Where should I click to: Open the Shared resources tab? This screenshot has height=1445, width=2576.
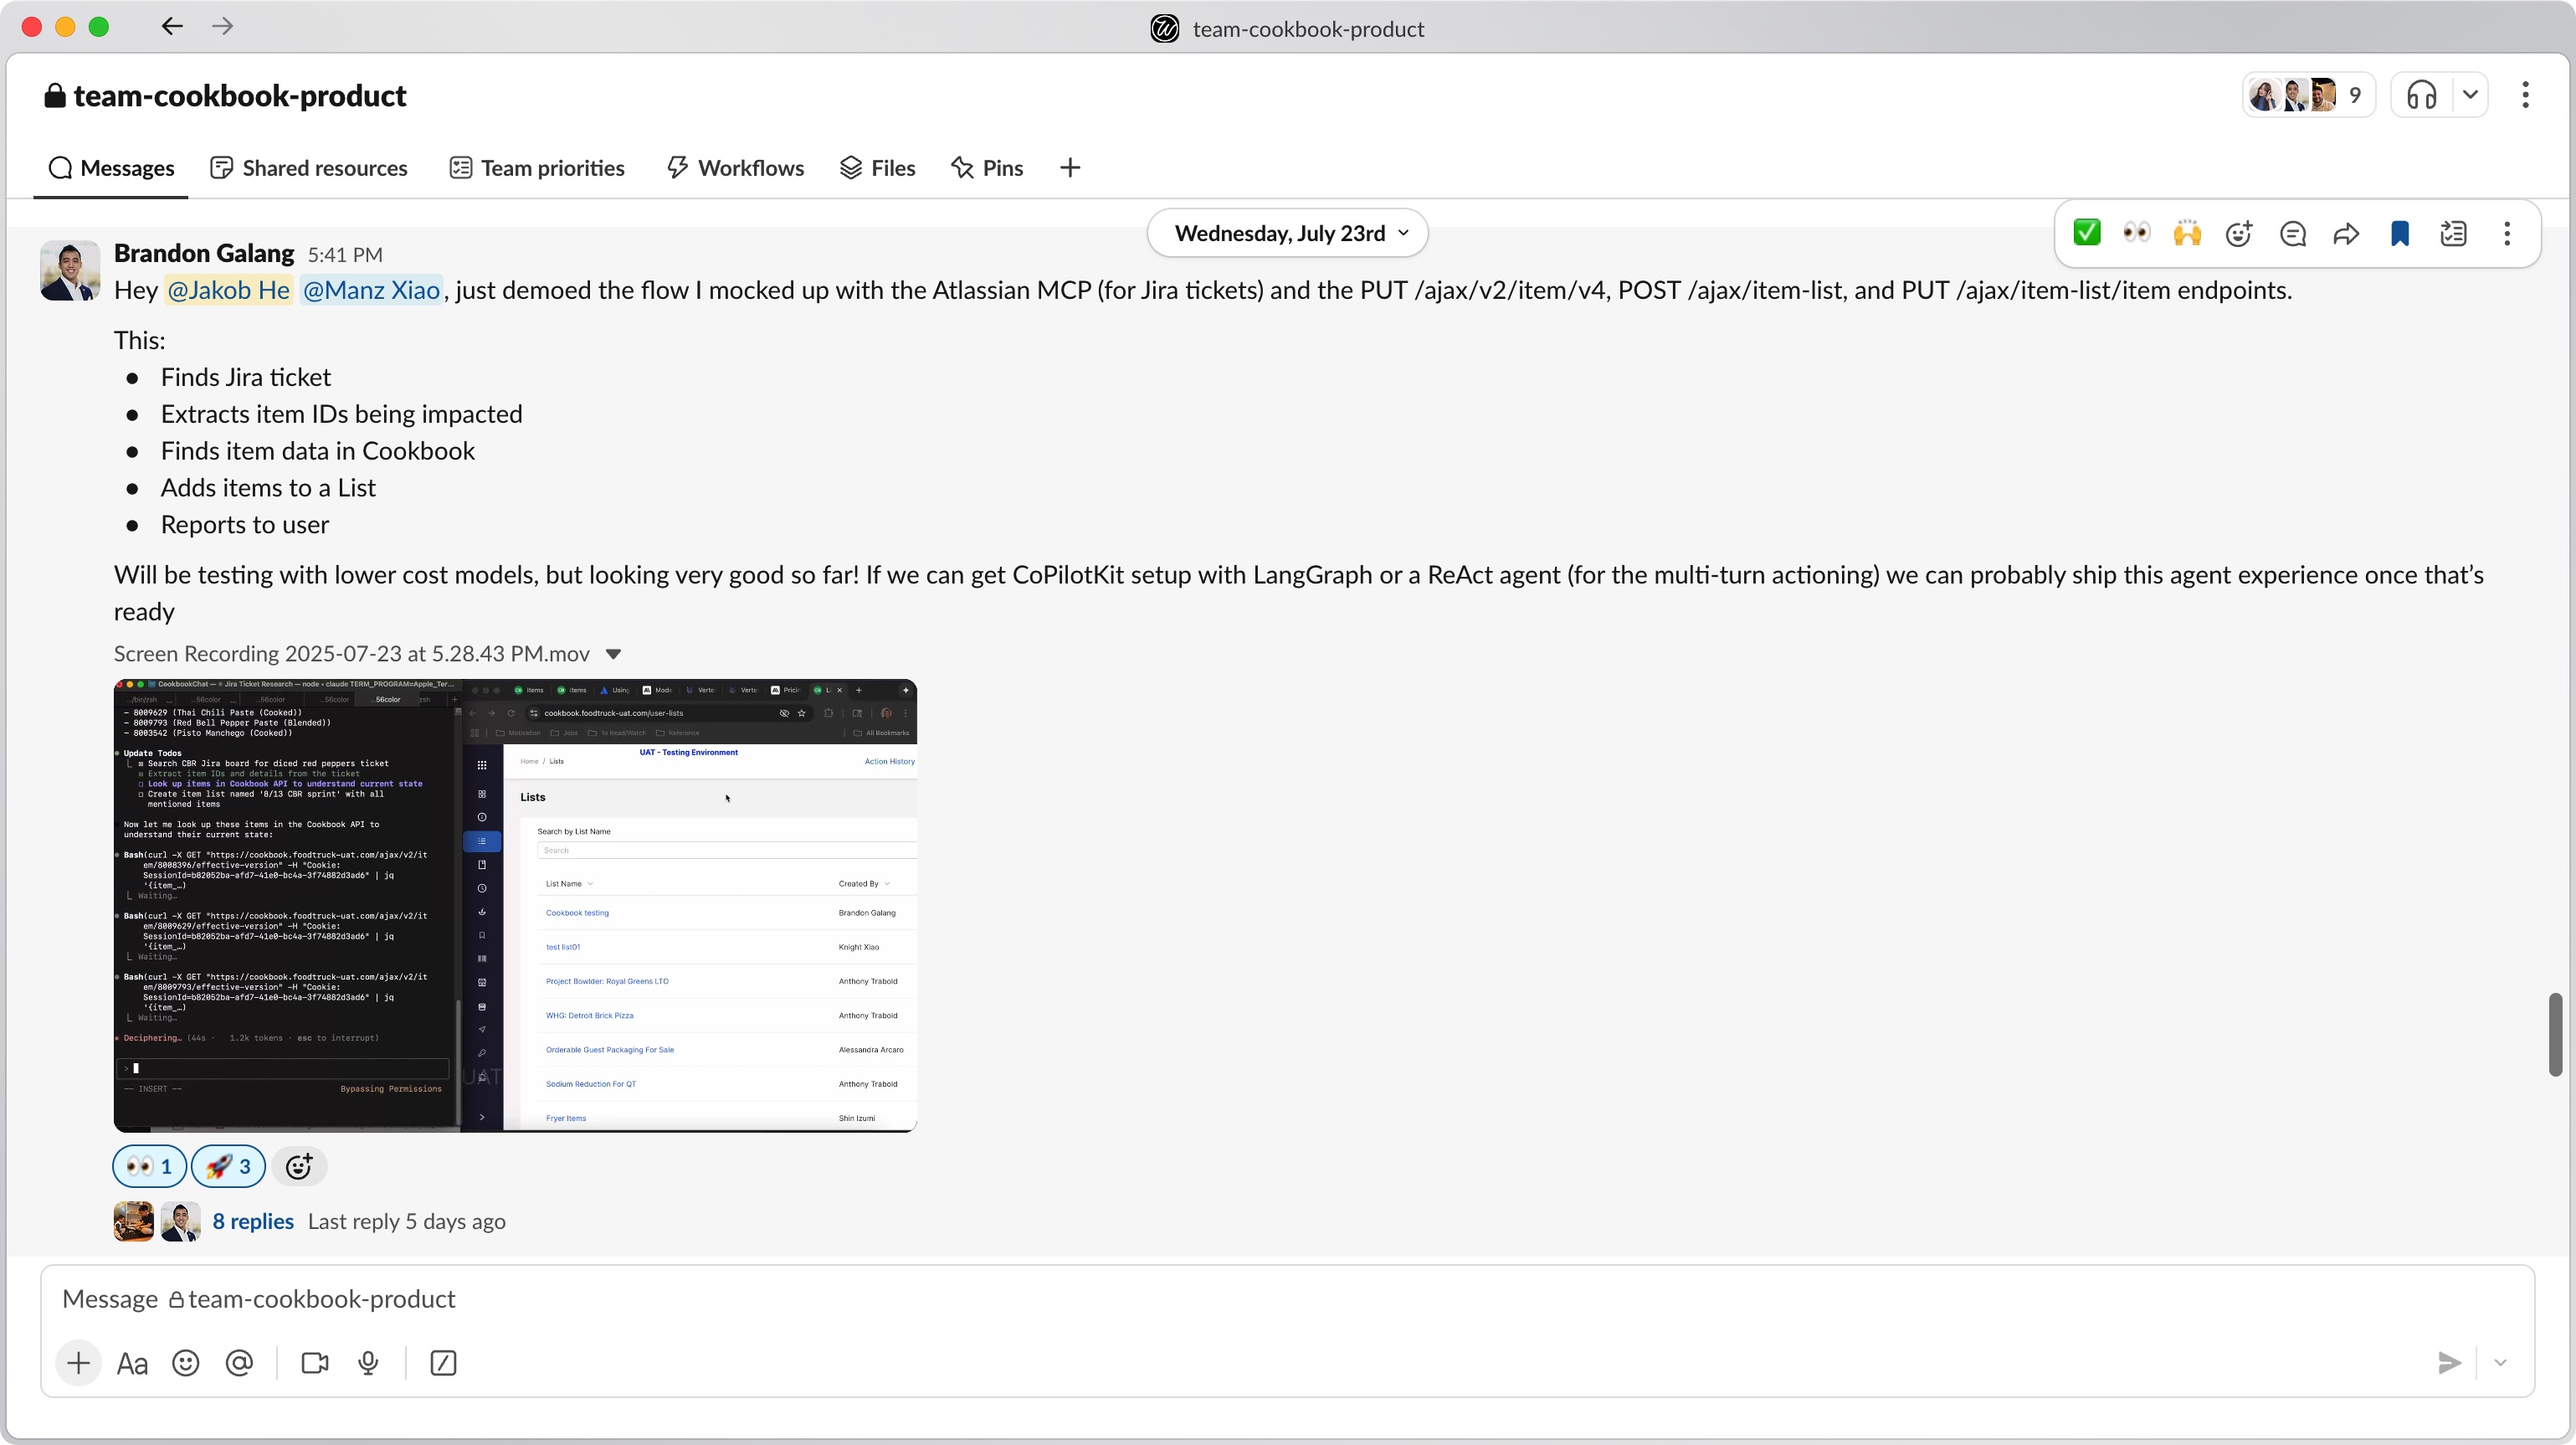coord(309,168)
